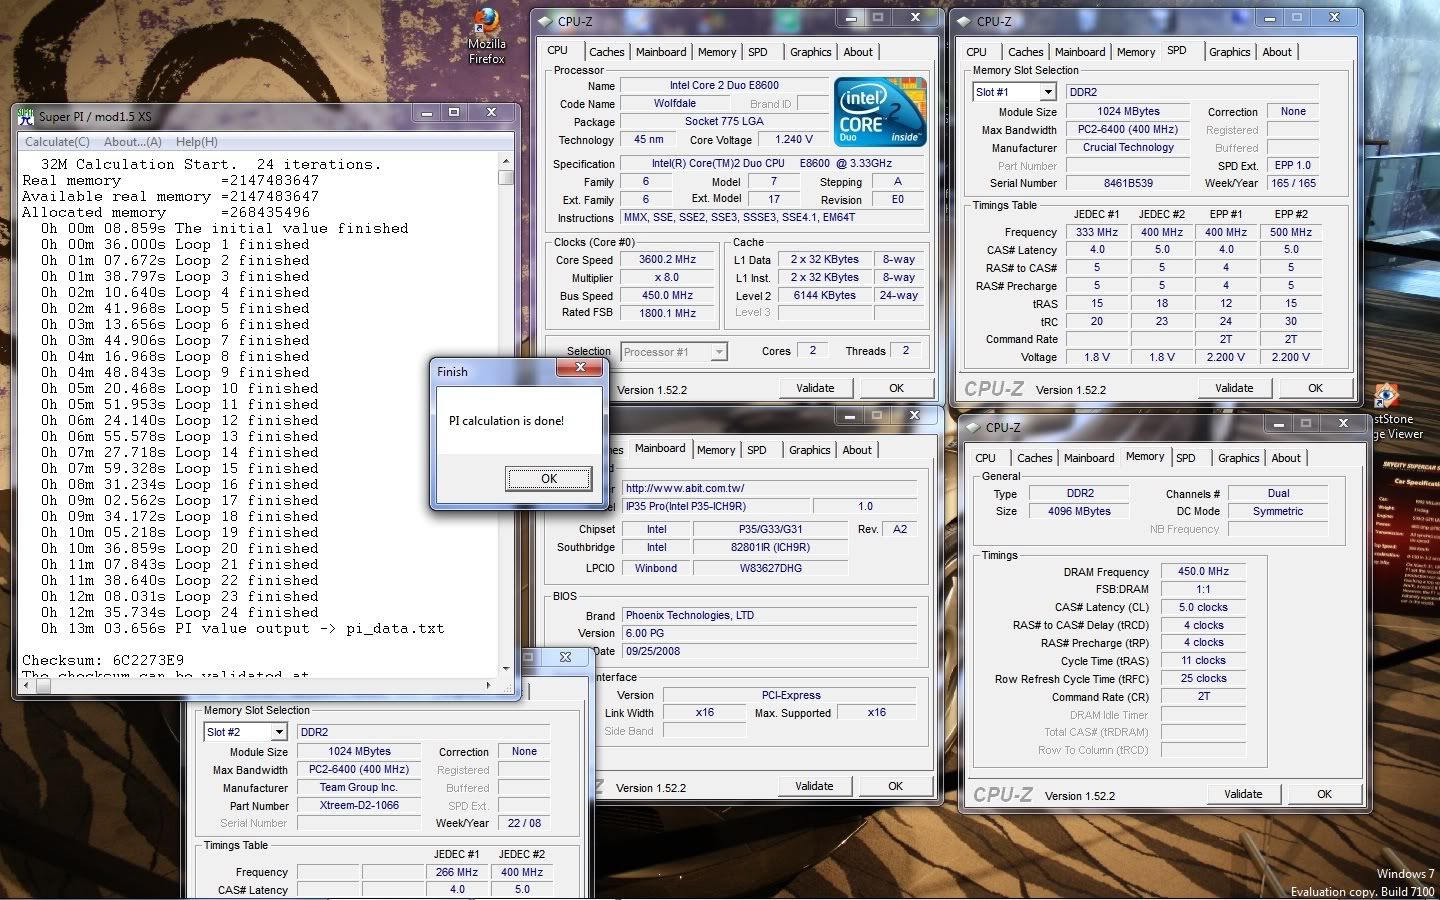Open the Processor #1 selection dropdown
The height and width of the screenshot is (900, 1440).
(x=718, y=352)
